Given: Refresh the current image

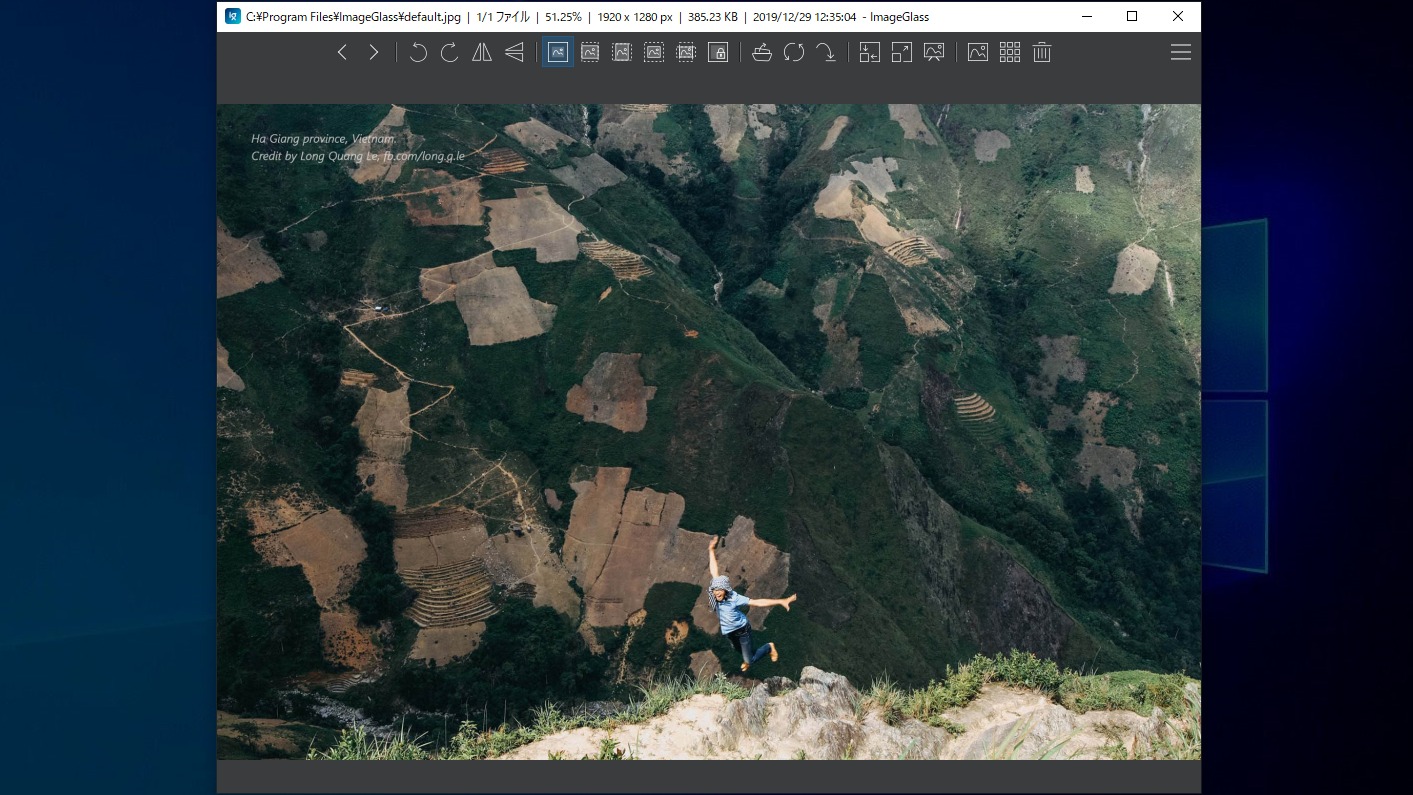Looking at the screenshot, I should [794, 52].
